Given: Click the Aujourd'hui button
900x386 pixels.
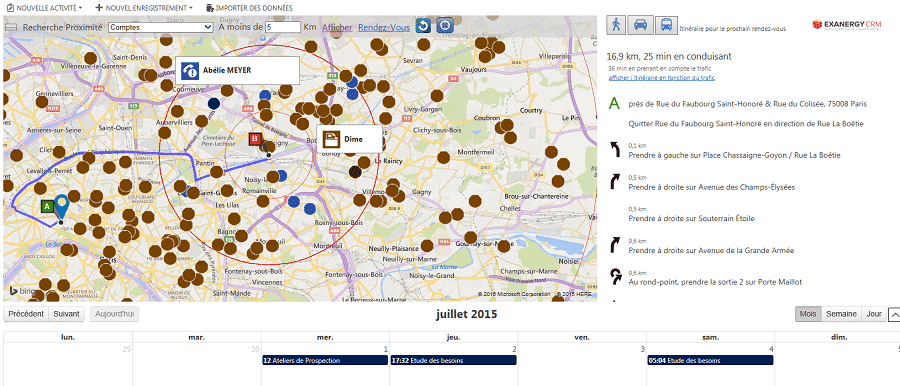Looking at the screenshot, I should coord(115,314).
